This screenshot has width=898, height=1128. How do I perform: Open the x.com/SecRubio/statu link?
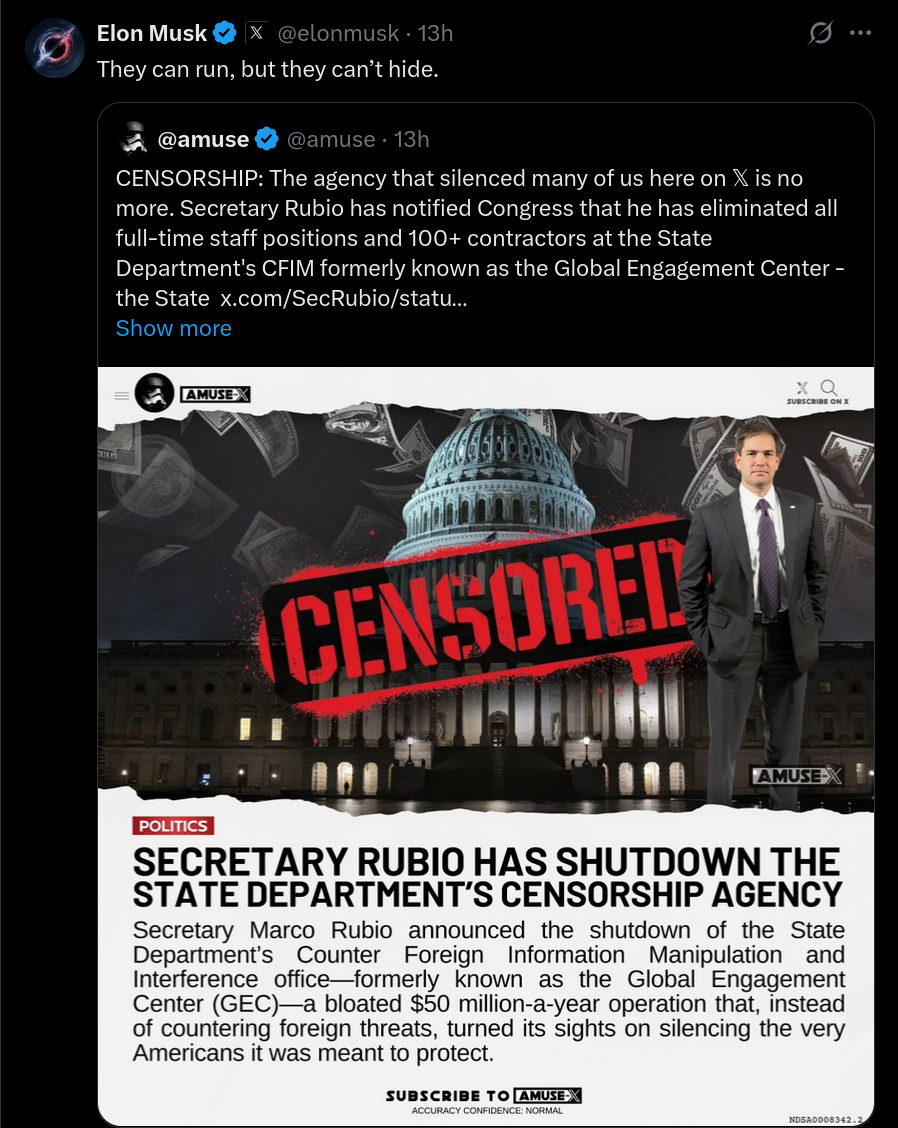coord(344,298)
